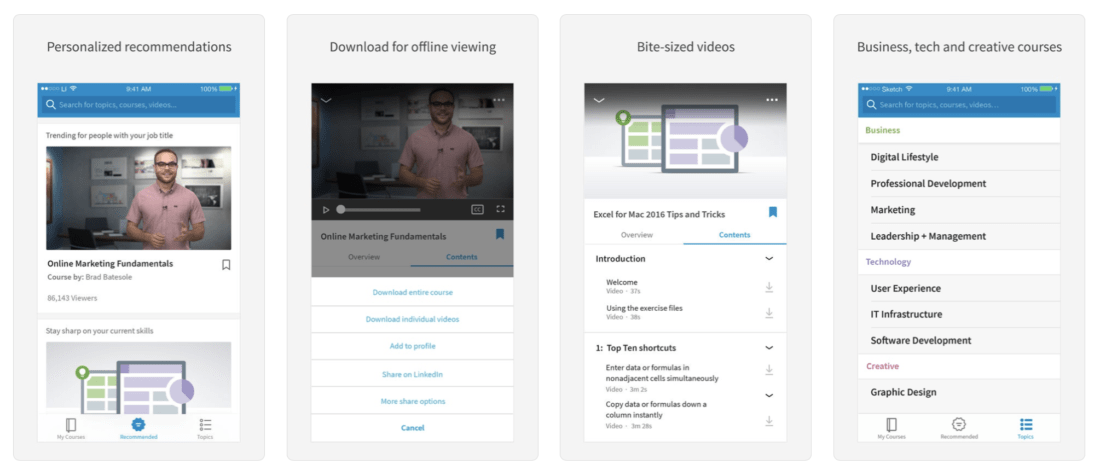Download the Copy data or formulas video
The image size is (1100, 476).
click(x=769, y=421)
